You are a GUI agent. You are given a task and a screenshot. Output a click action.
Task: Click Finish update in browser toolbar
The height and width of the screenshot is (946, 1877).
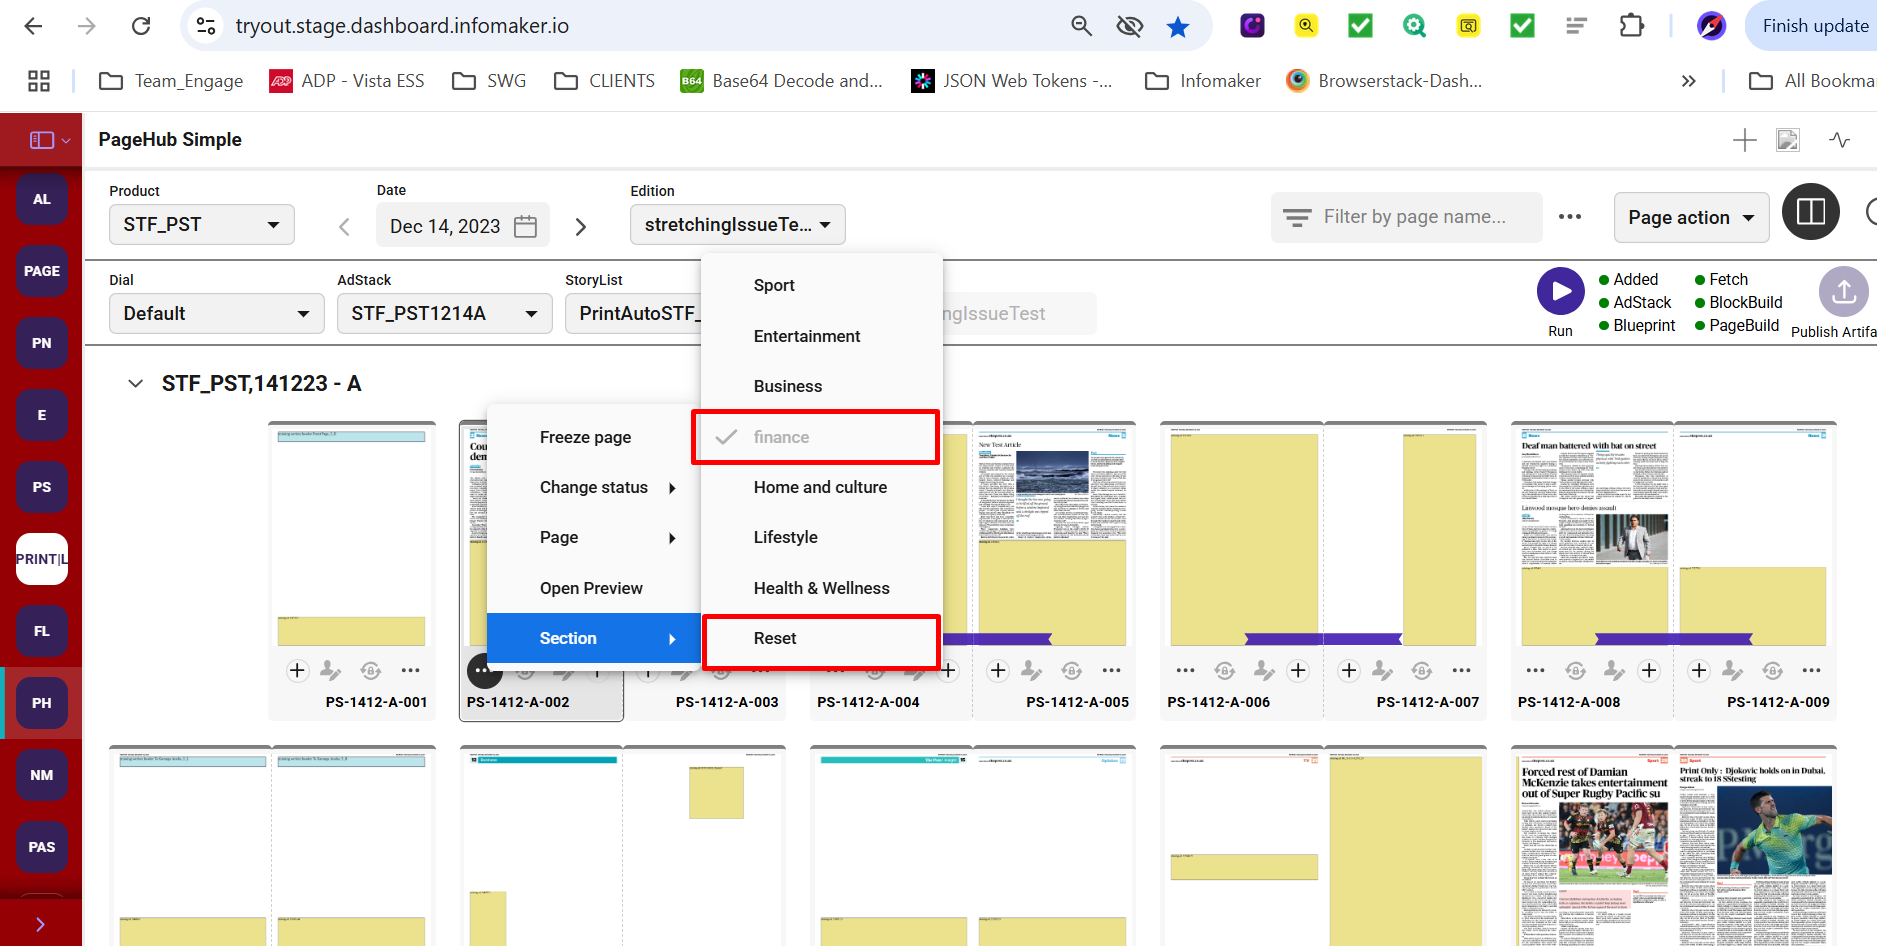1814,26
